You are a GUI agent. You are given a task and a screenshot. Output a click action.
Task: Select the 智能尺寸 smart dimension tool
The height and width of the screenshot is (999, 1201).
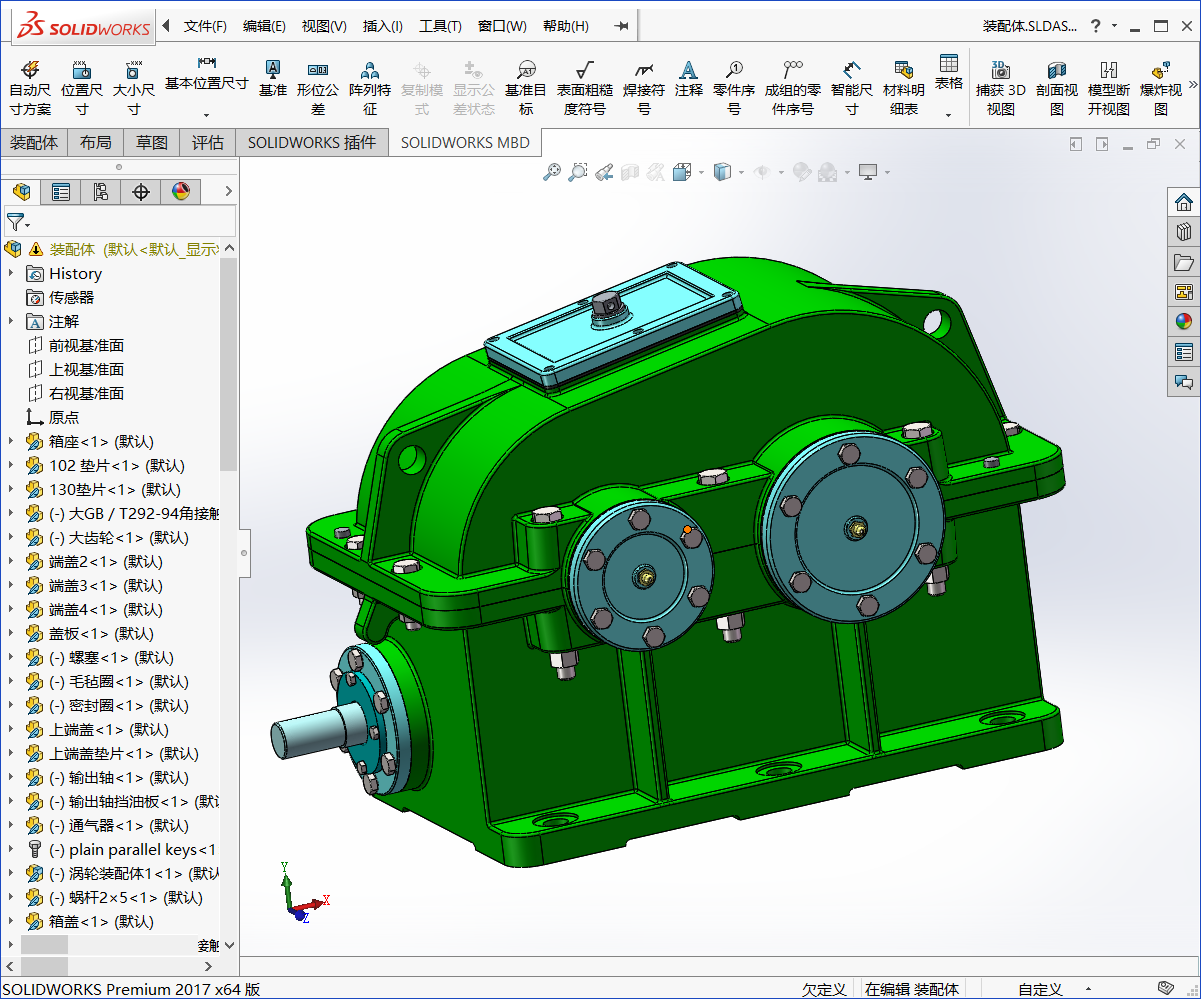point(852,88)
